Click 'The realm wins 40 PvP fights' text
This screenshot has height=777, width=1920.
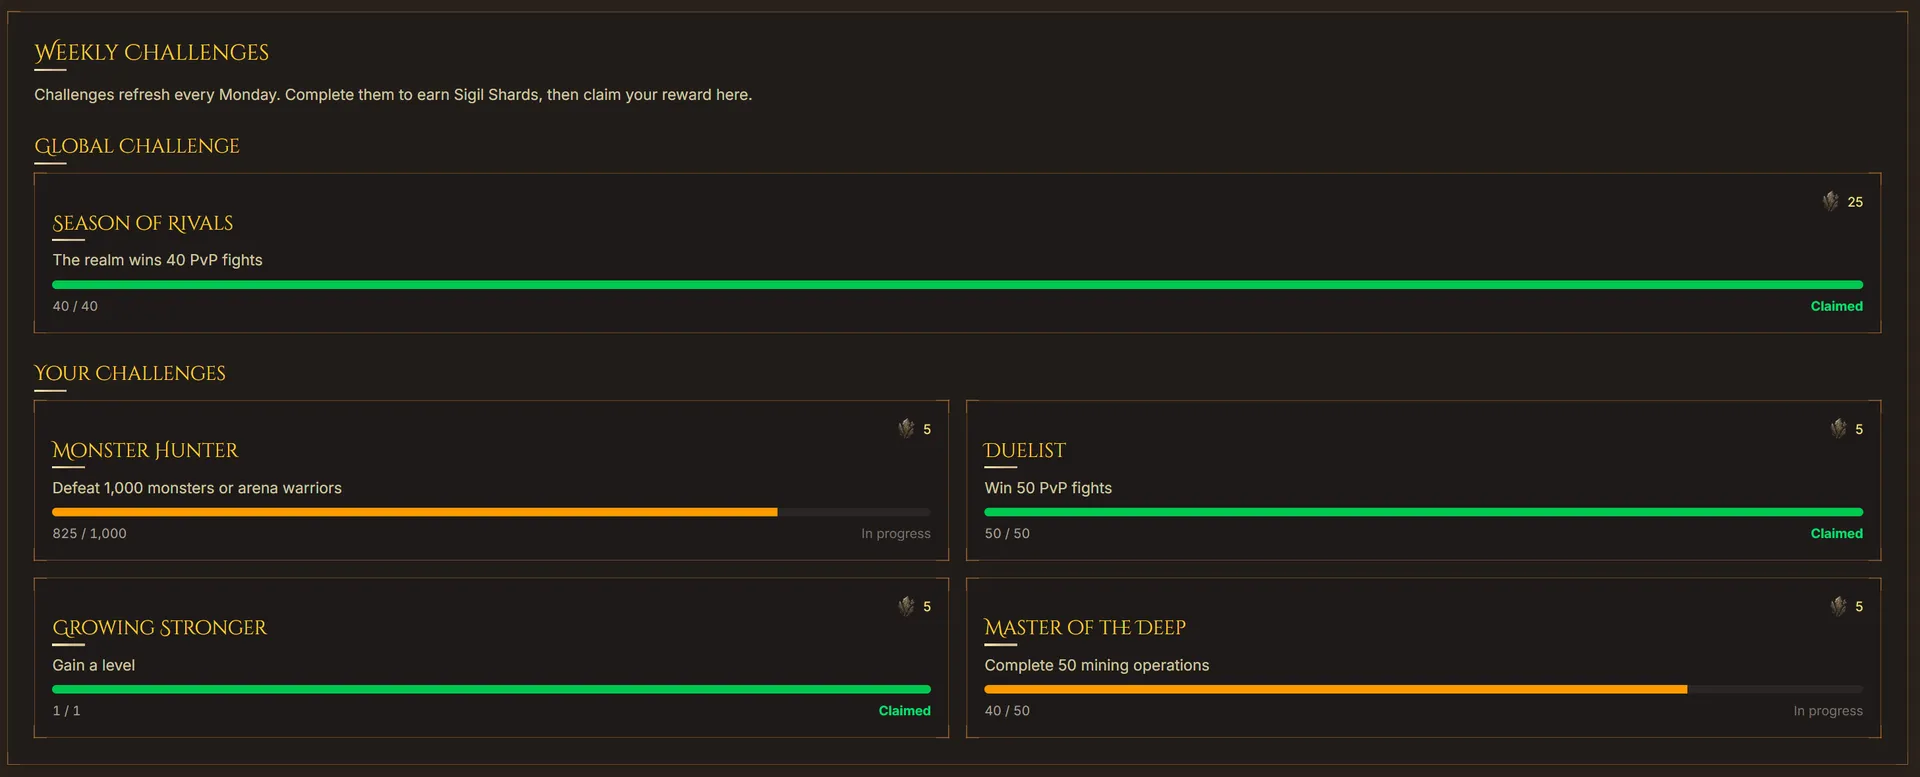157,260
